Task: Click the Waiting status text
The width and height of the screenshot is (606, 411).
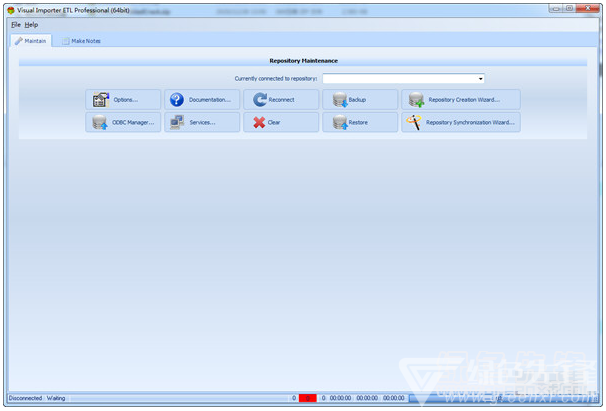Action: tap(56, 398)
